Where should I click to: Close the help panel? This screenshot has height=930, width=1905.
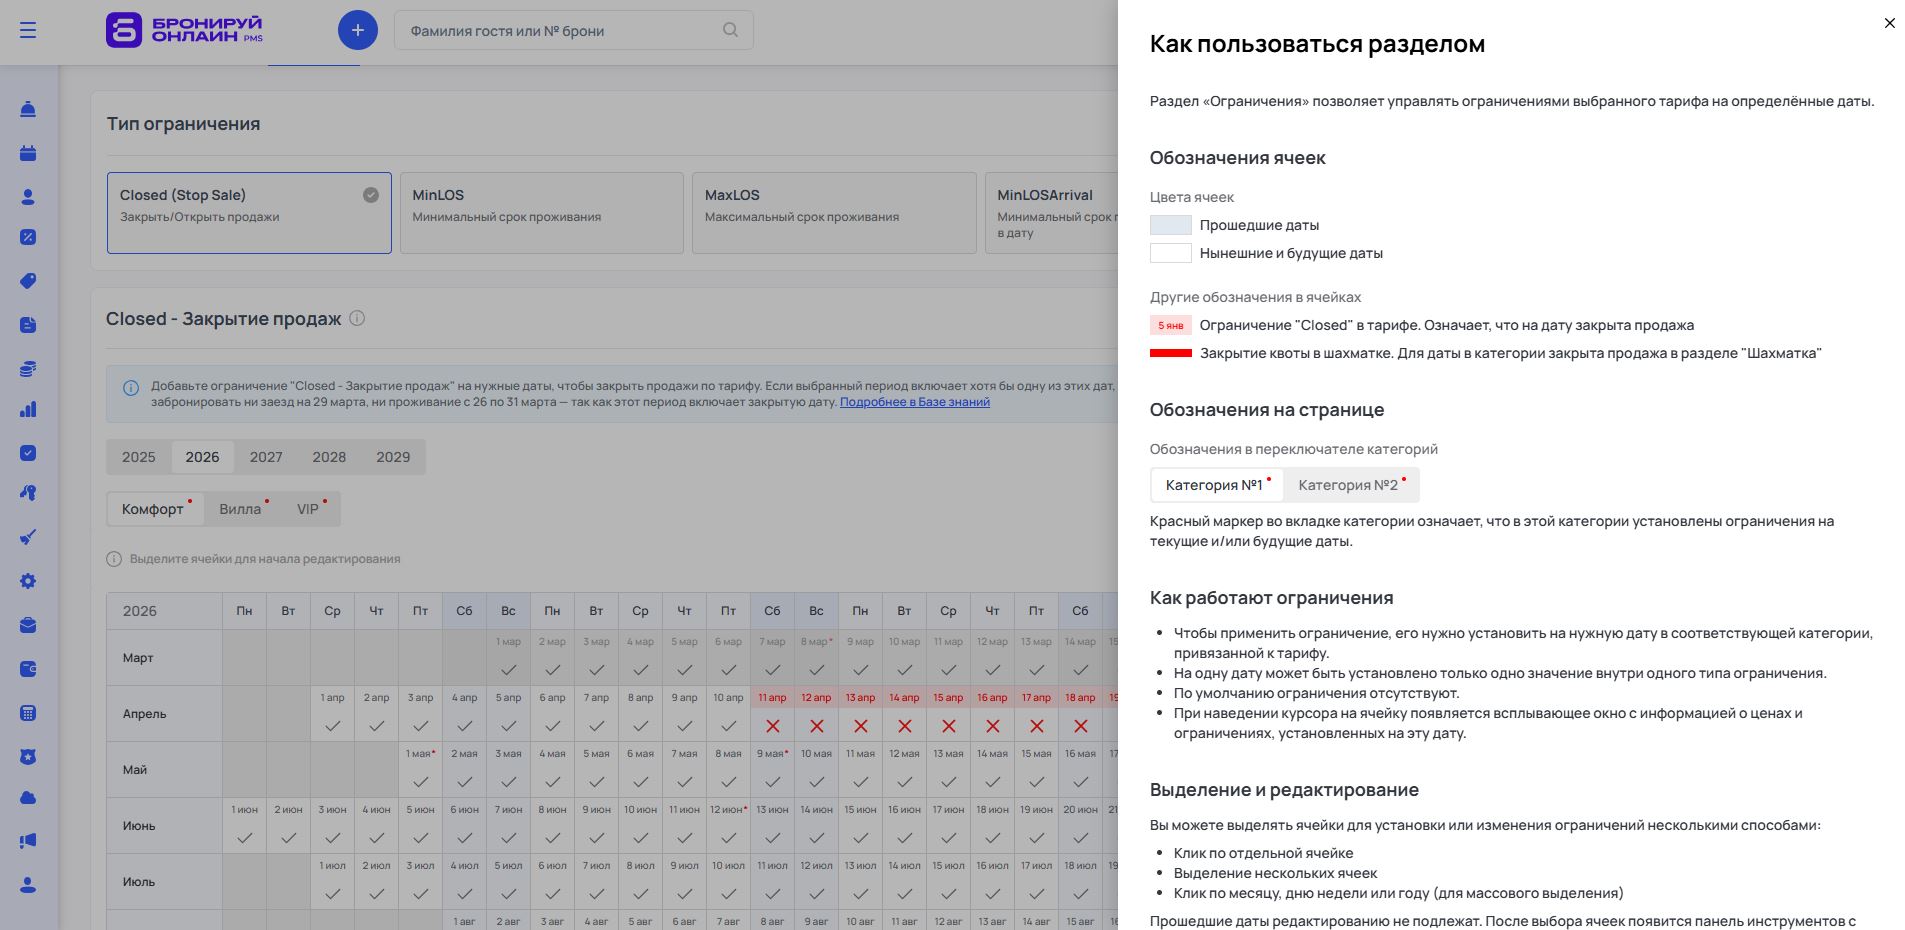pyautogui.click(x=1889, y=23)
